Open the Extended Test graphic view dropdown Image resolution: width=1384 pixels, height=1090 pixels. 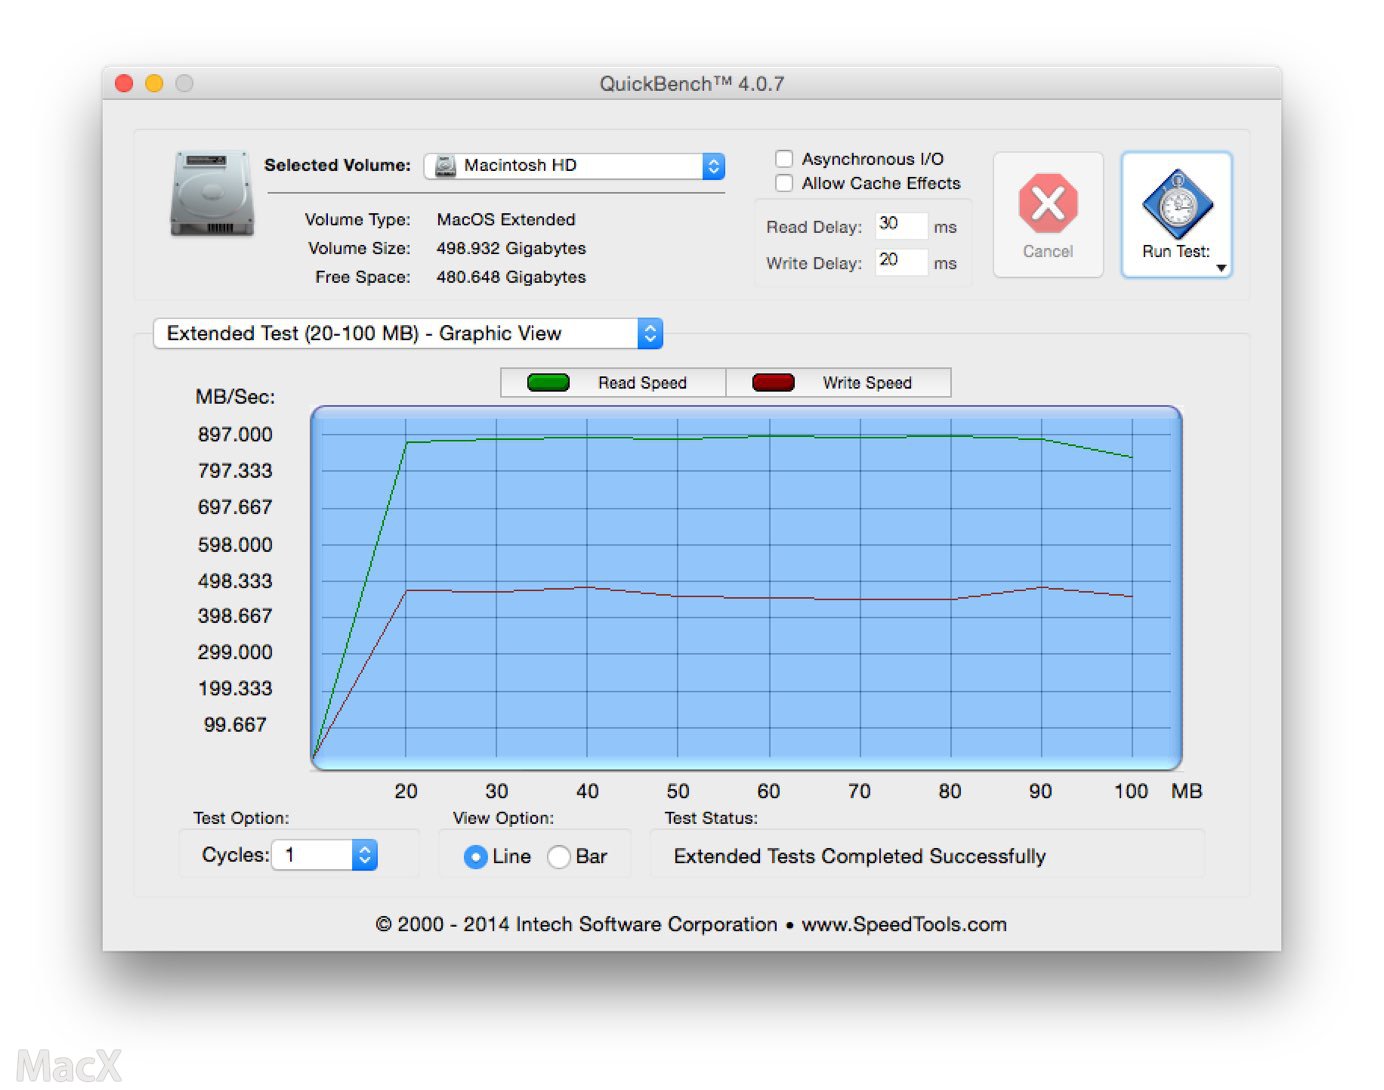pos(408,333)
